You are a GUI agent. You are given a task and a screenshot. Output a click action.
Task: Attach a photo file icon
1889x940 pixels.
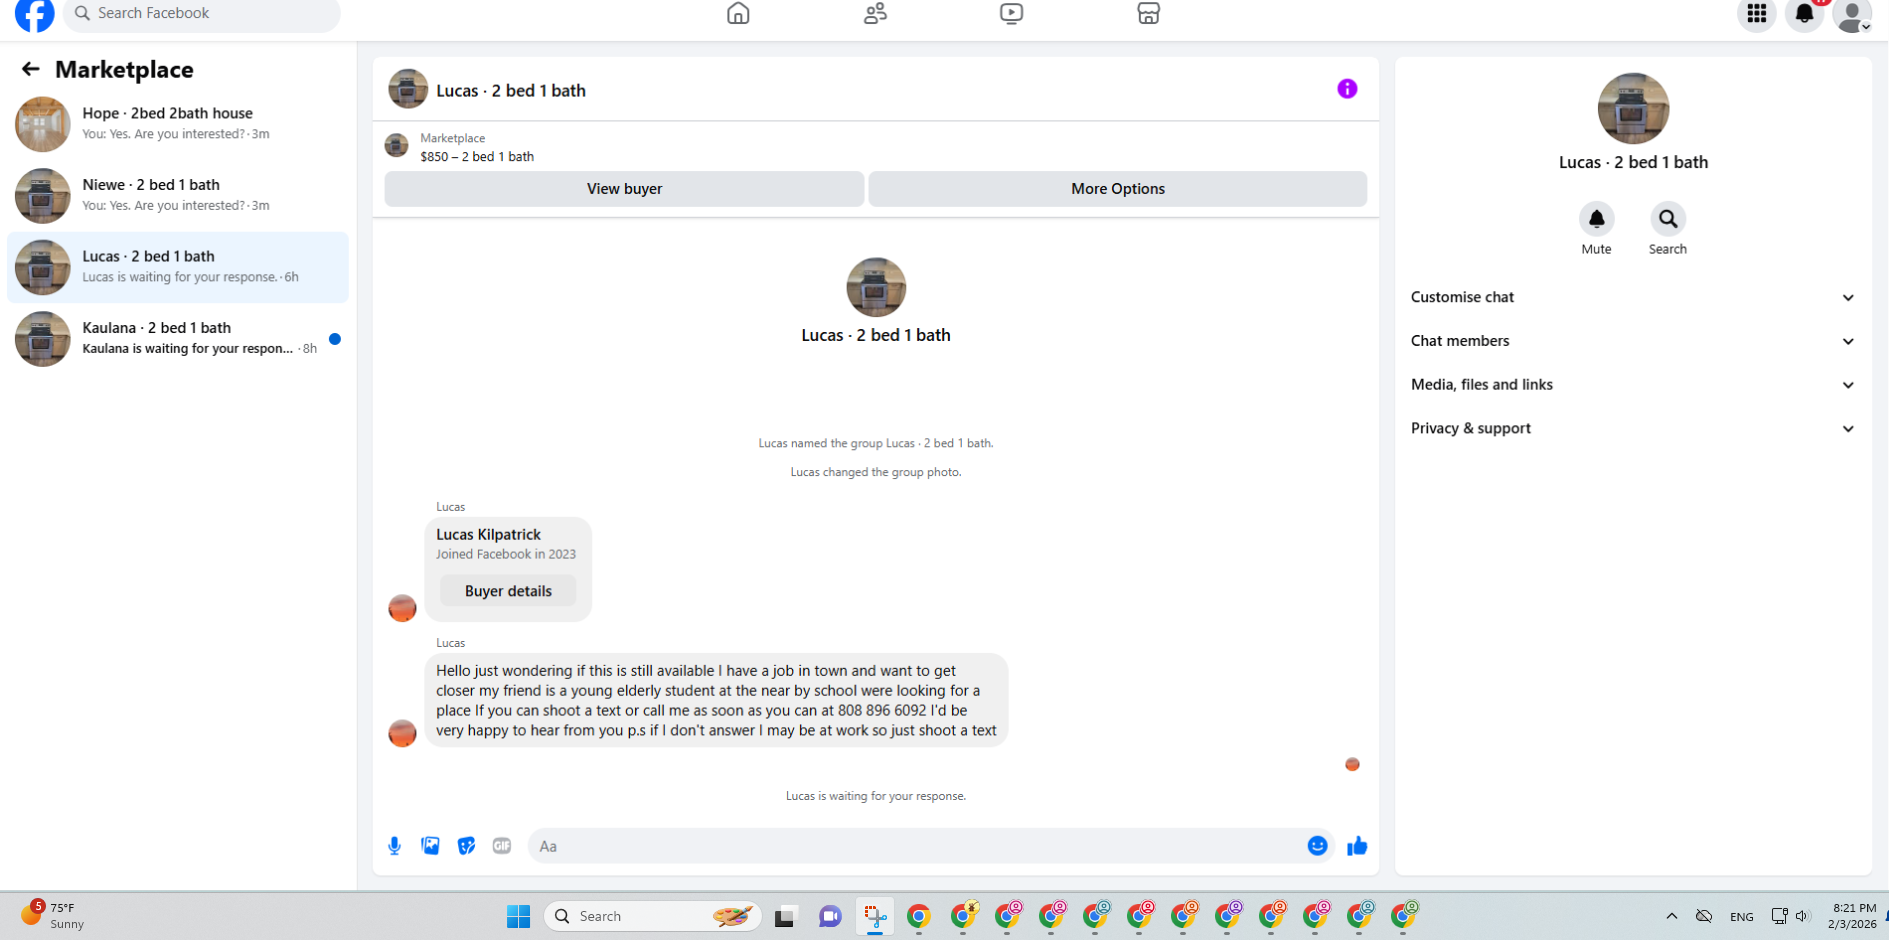(430, 846)
